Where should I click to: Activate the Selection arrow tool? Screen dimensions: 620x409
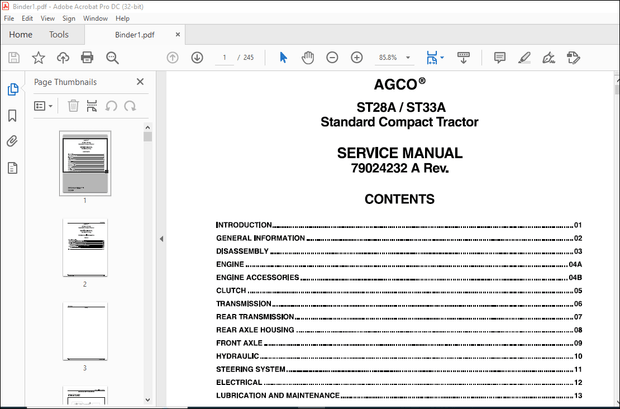[283, 58]
